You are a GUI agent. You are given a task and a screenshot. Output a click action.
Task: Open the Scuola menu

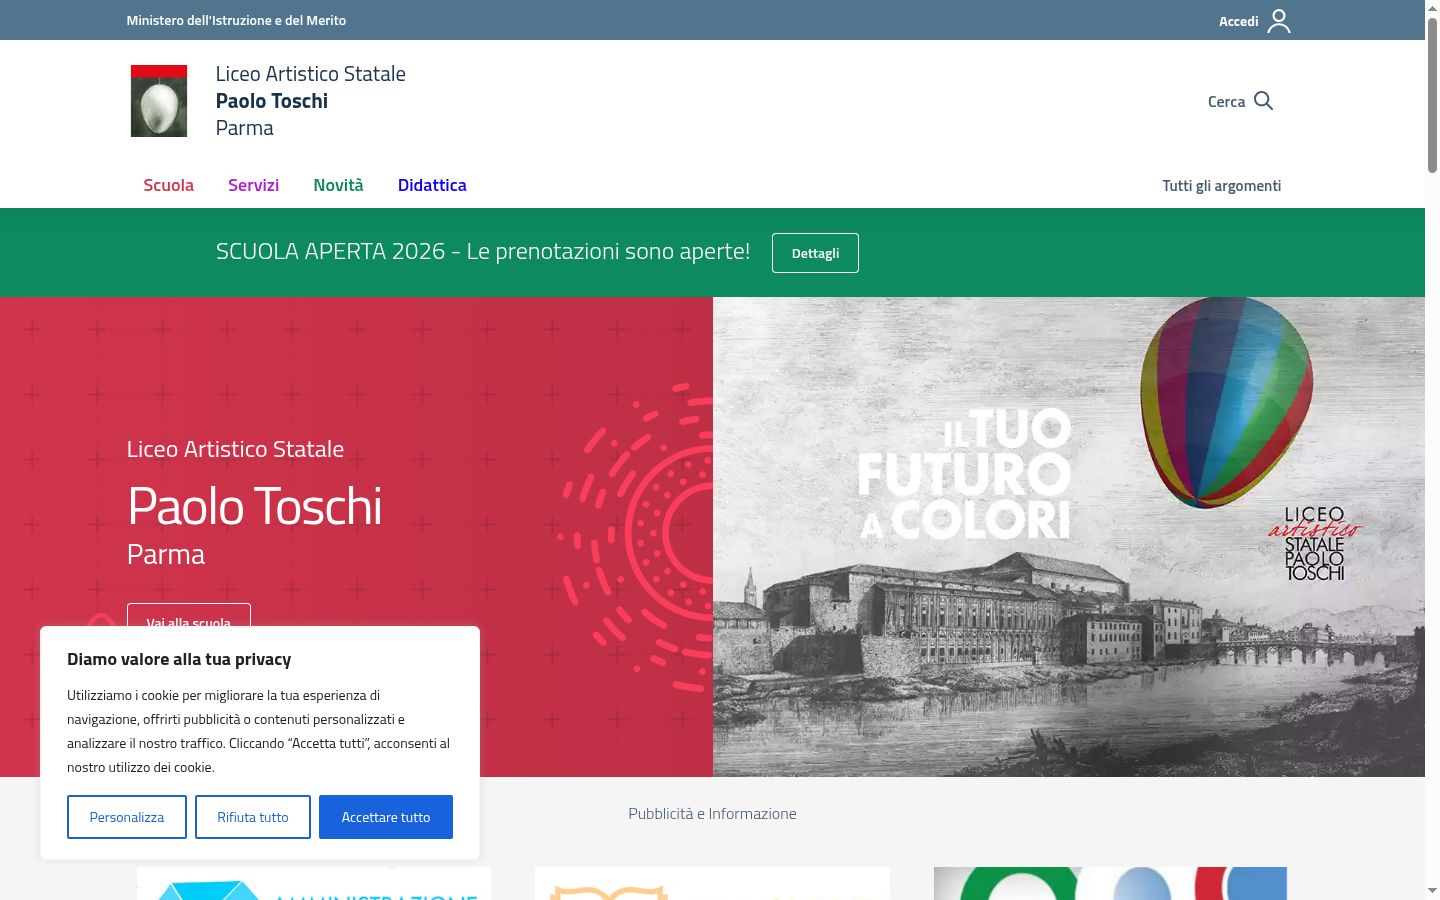point(168,185)
